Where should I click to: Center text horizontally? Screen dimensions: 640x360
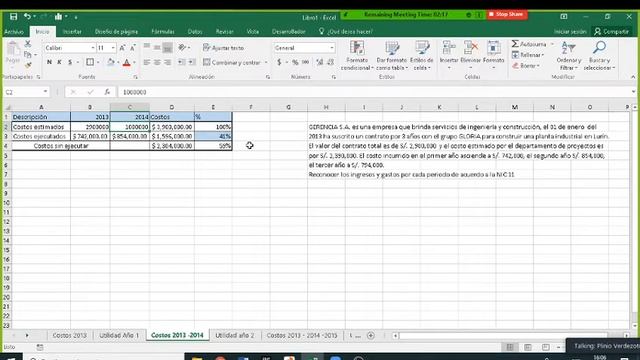157,62
